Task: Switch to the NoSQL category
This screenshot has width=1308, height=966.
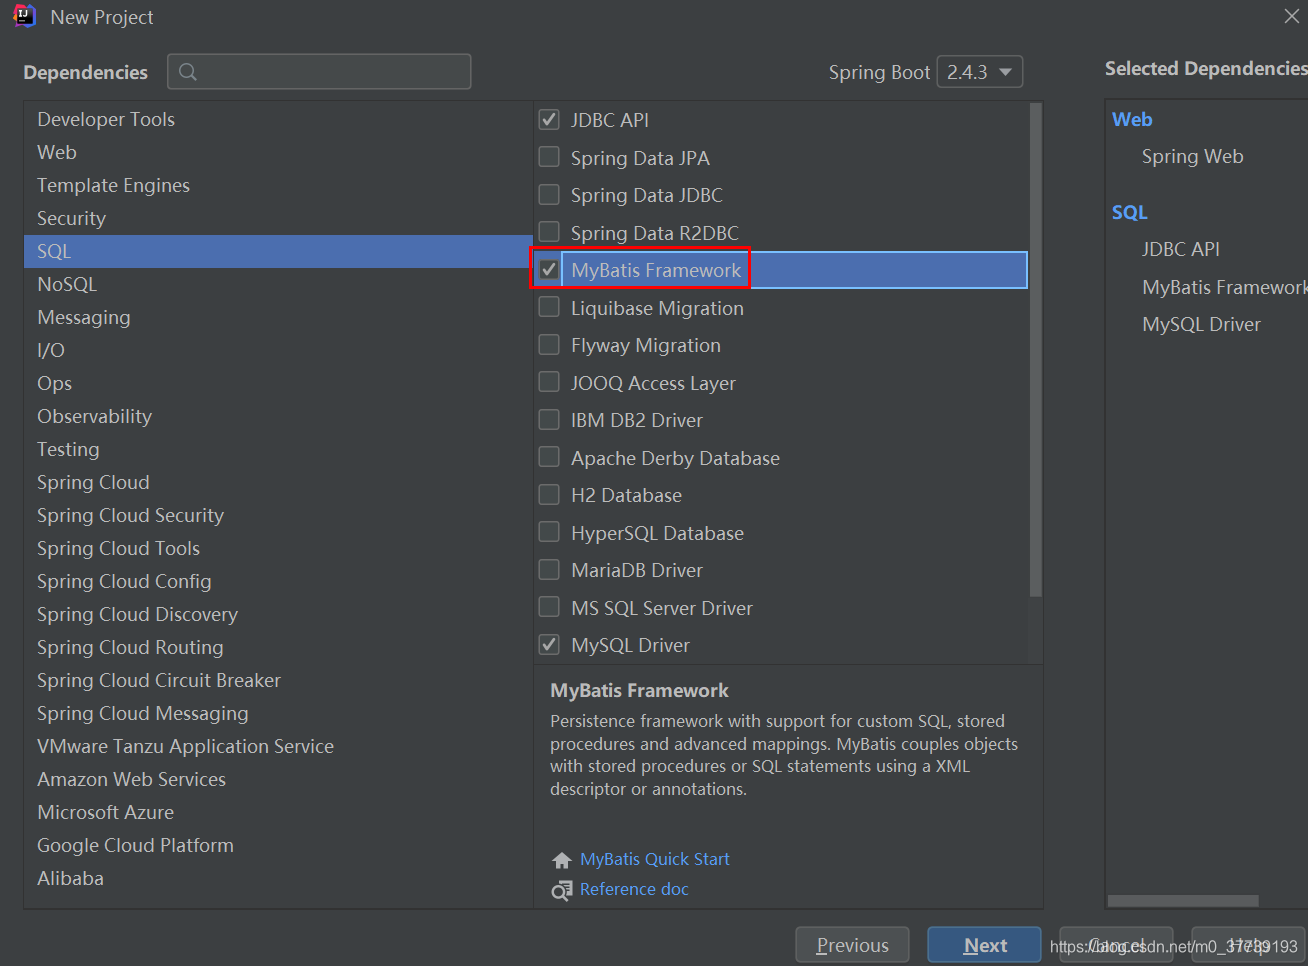Action: [x=278, y=284]
